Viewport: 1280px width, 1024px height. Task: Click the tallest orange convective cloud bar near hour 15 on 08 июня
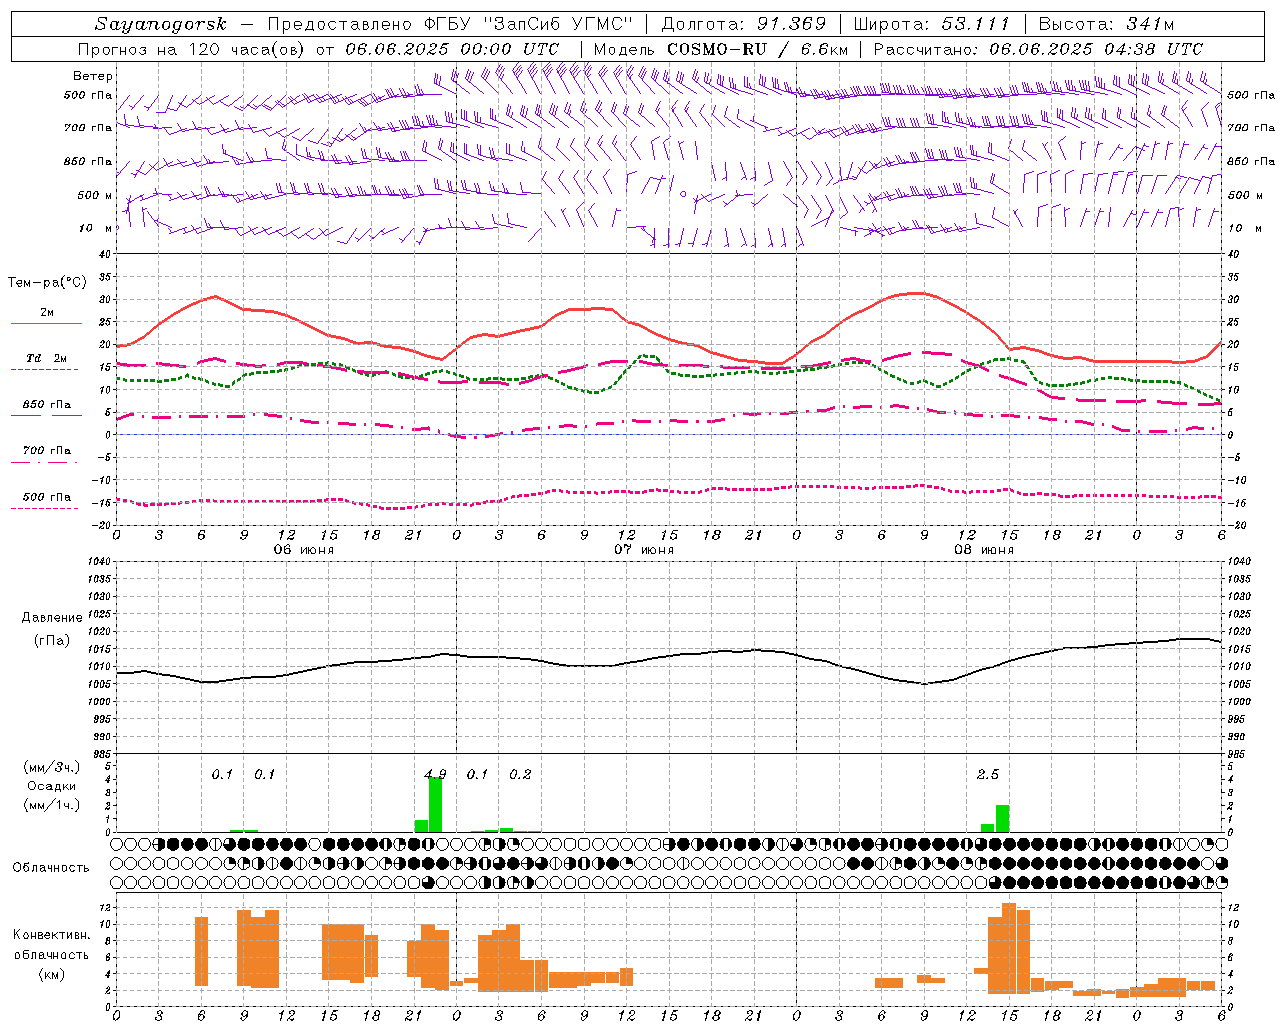click(1009, 948)
